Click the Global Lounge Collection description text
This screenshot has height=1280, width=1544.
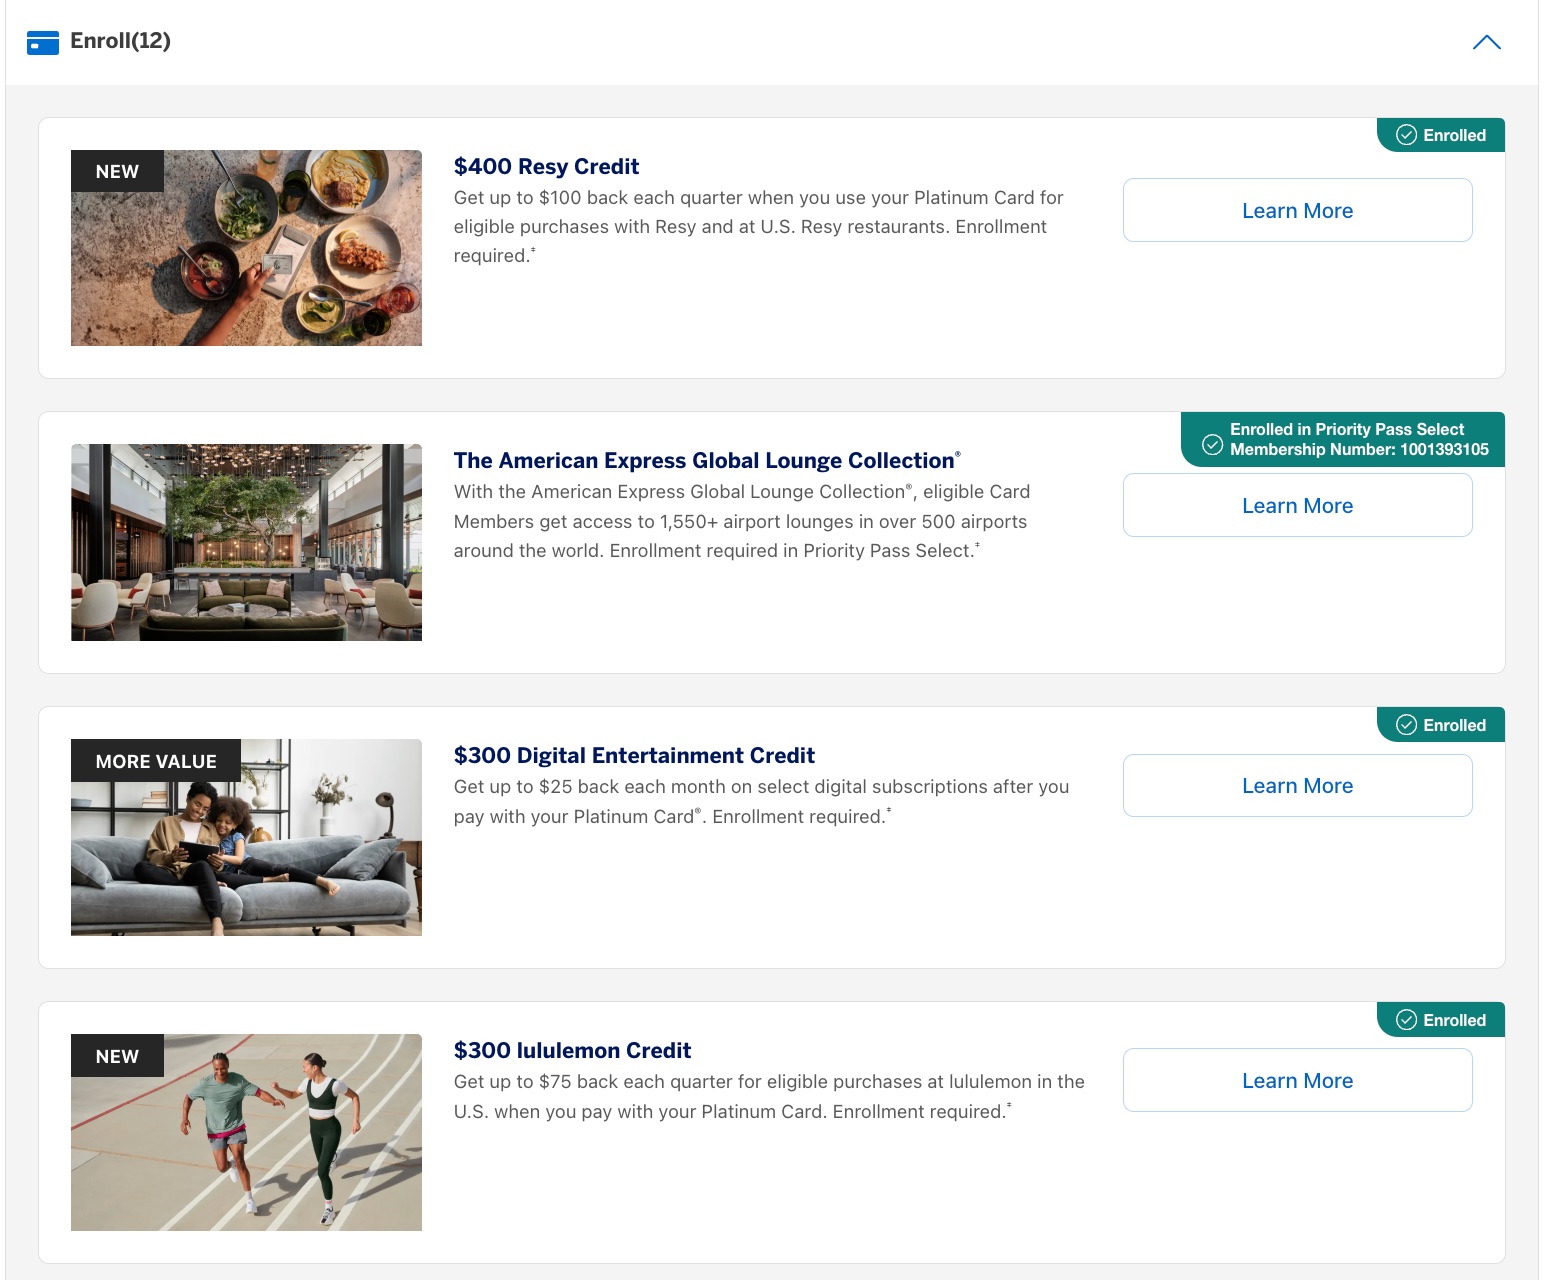click(x=742, y=521)
